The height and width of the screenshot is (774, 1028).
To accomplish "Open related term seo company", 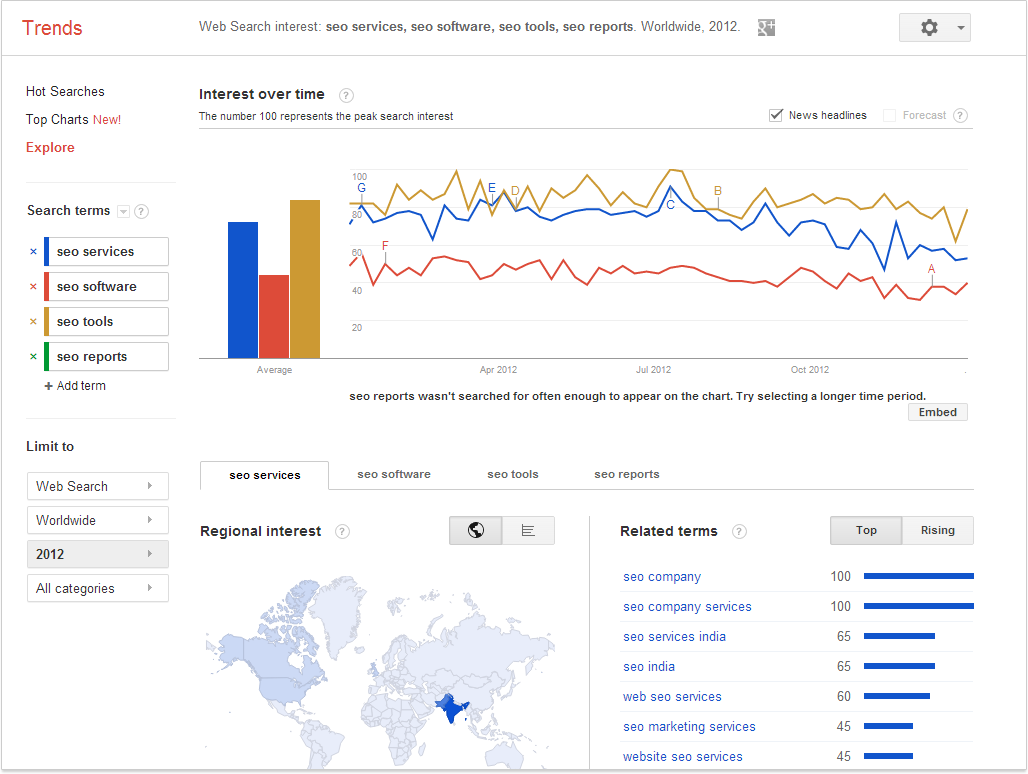I will click(x=662, y=577).
